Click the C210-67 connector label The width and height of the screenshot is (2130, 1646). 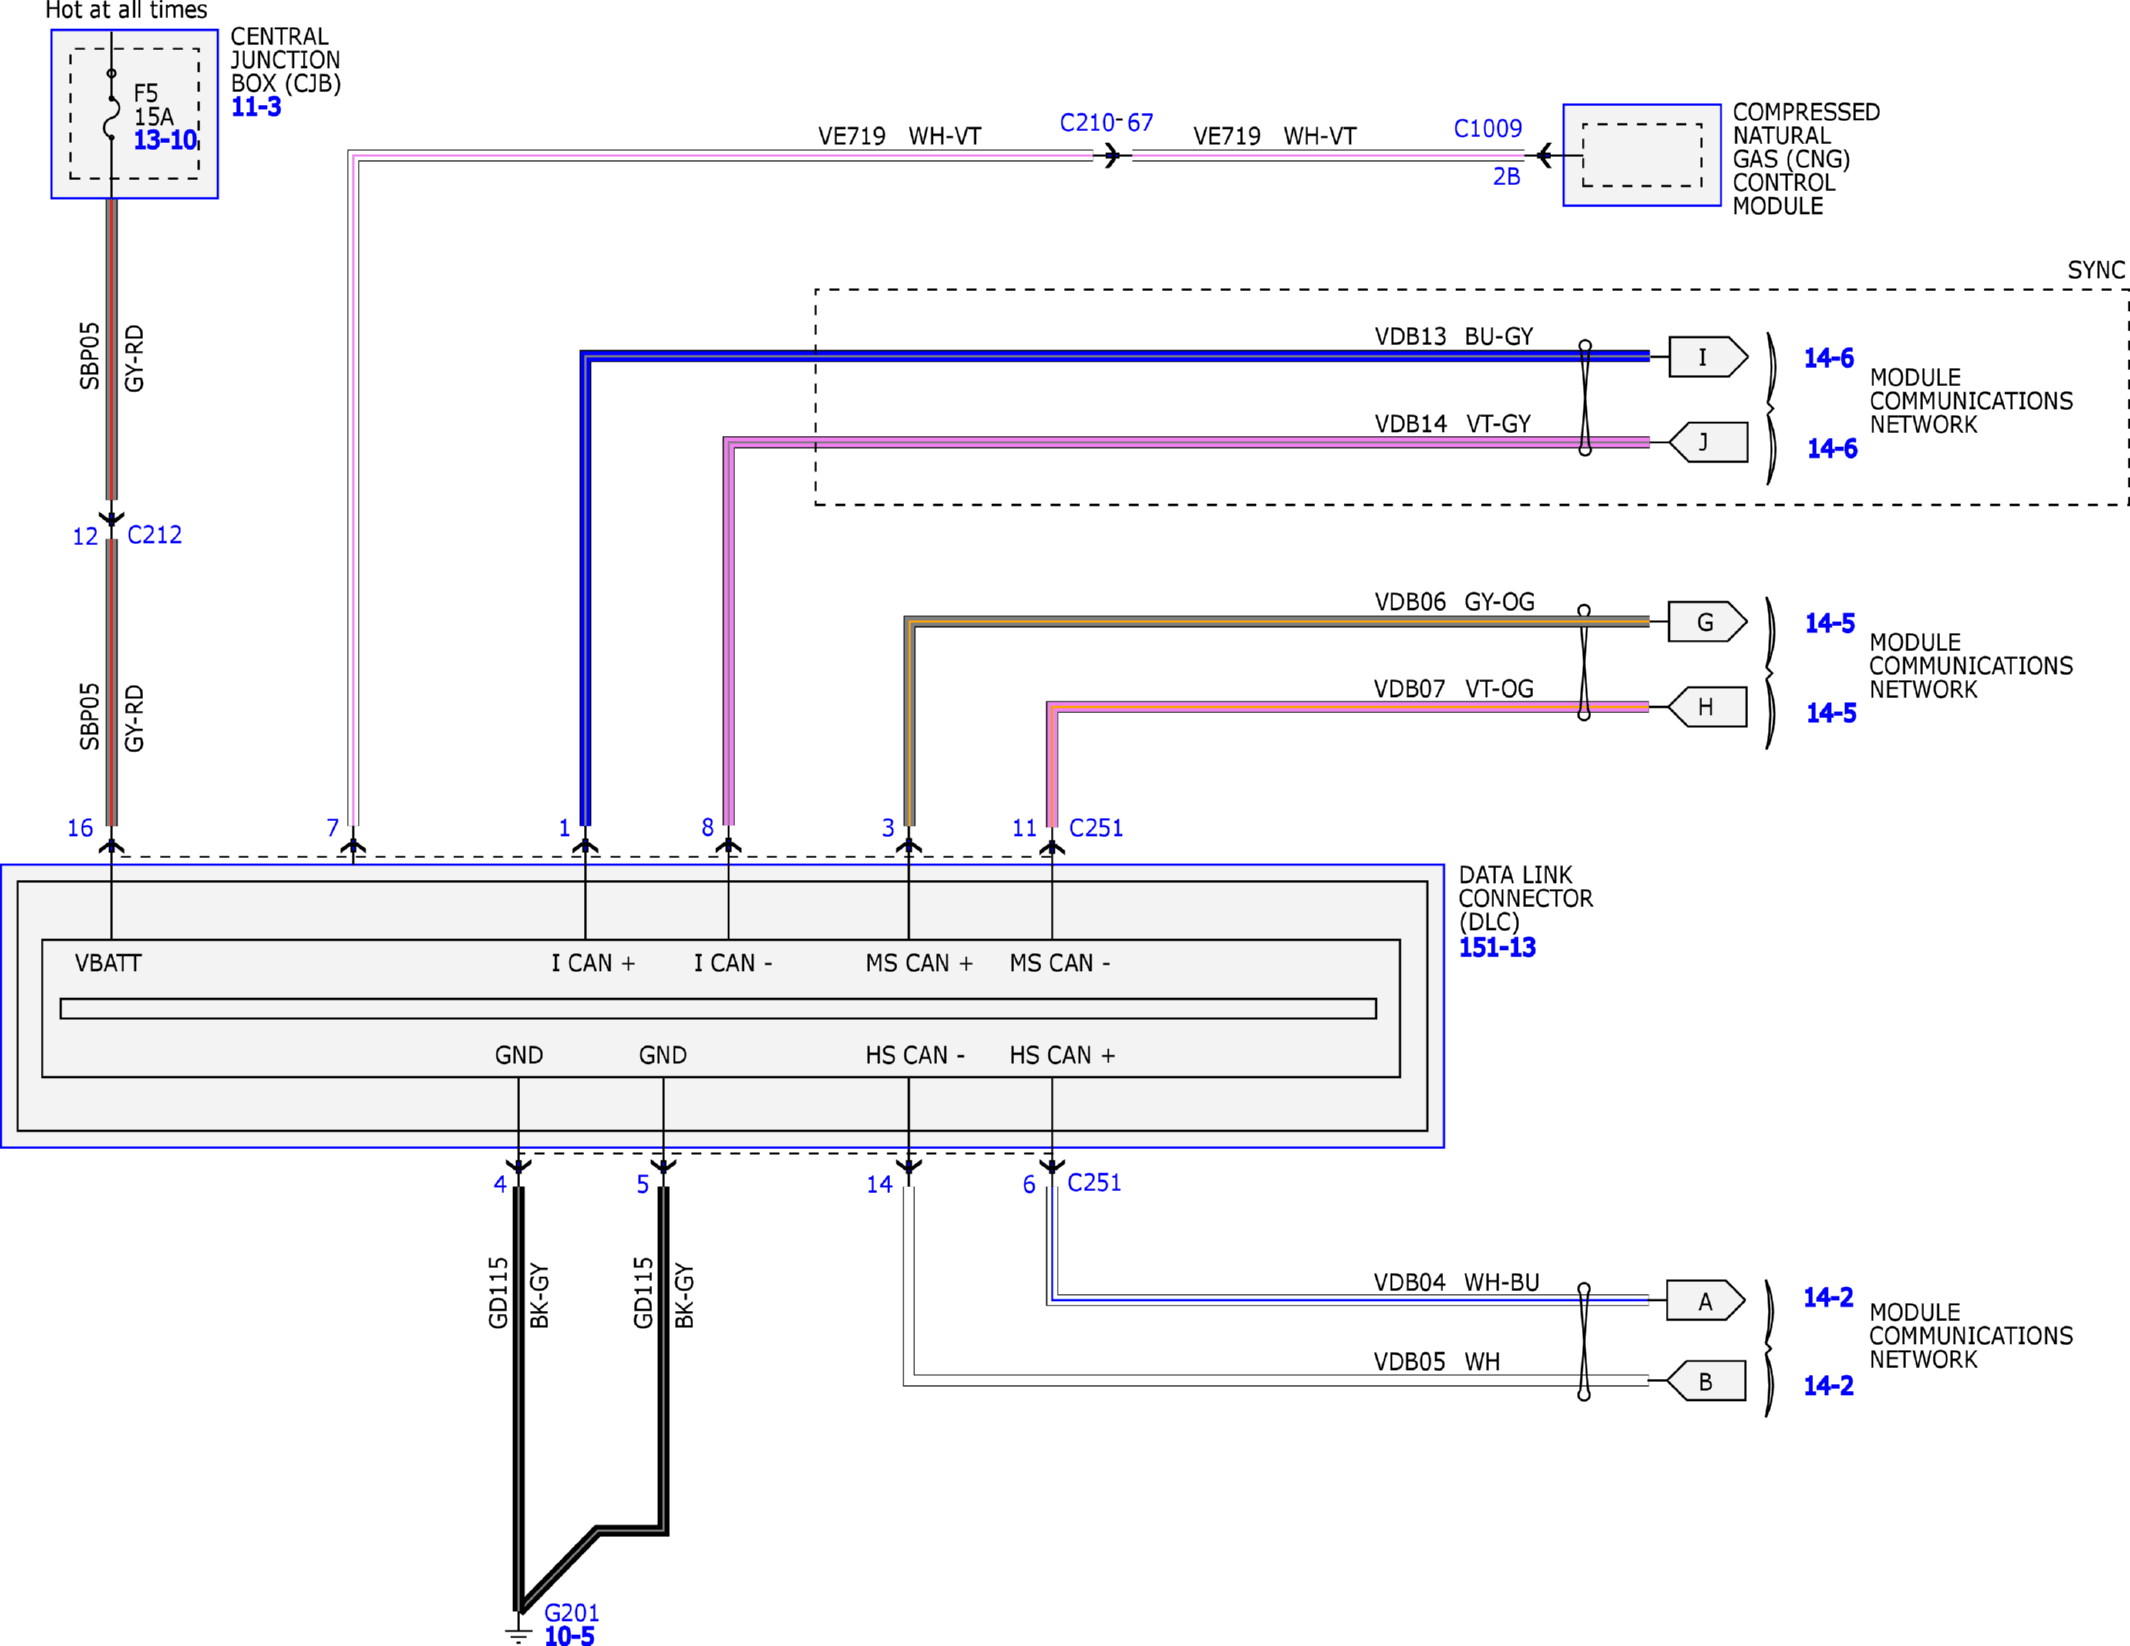point(1106,123)
